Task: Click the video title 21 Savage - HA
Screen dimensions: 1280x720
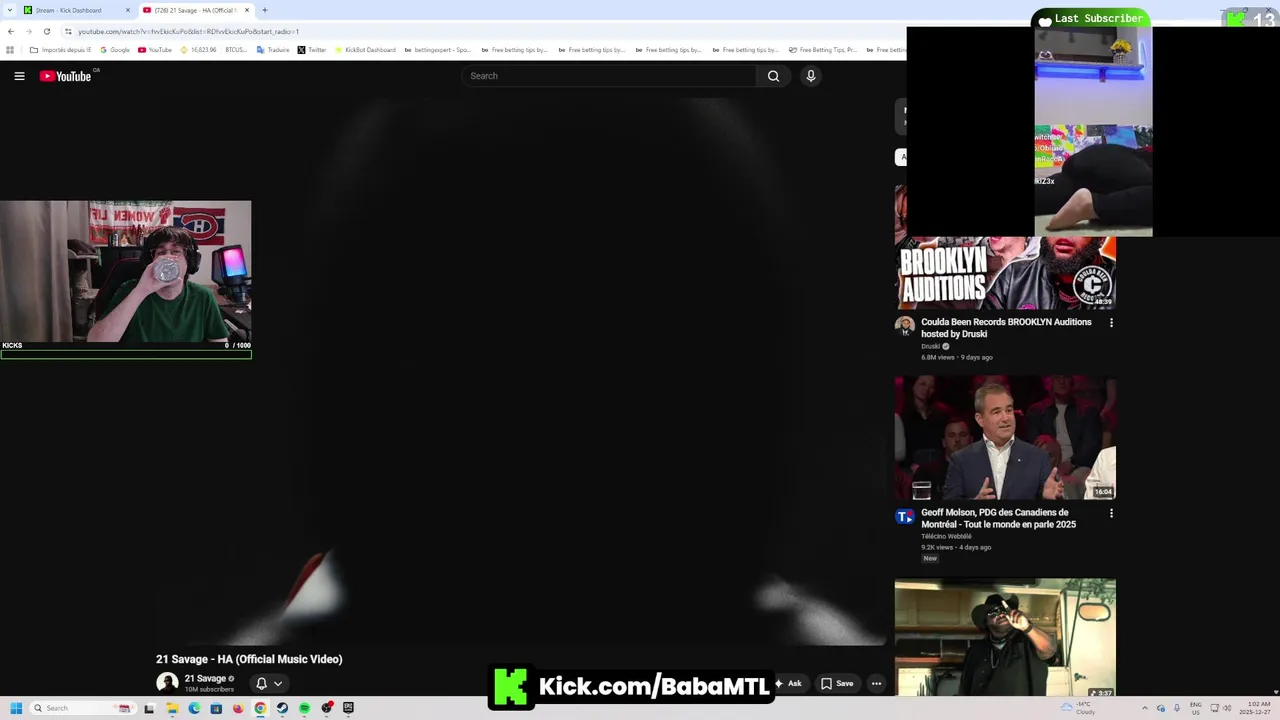Action: (249, 659)
